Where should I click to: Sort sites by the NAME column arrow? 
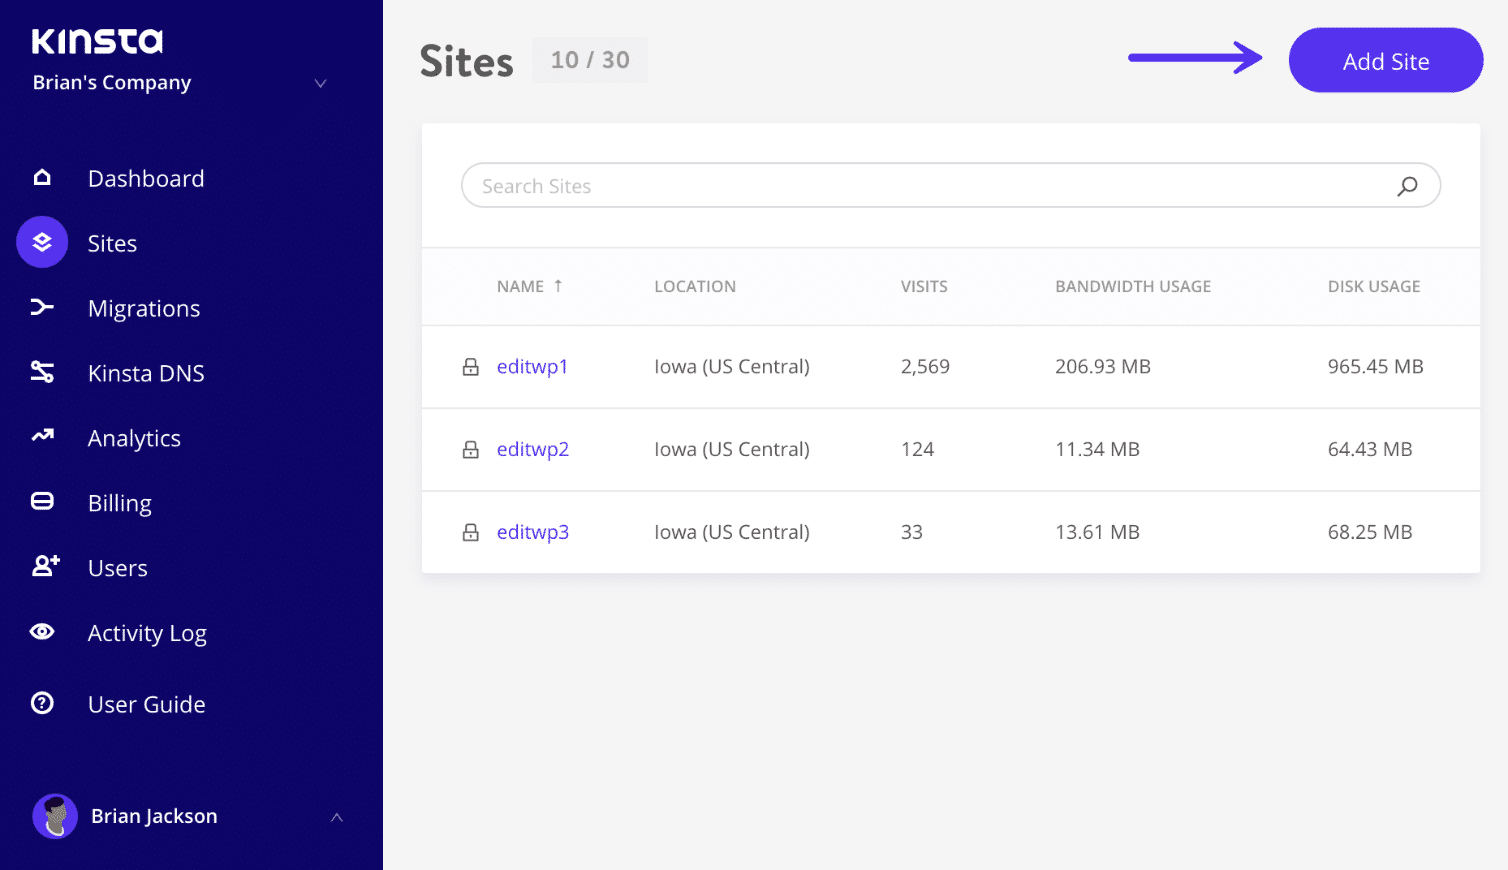click(x=558, y=286)
